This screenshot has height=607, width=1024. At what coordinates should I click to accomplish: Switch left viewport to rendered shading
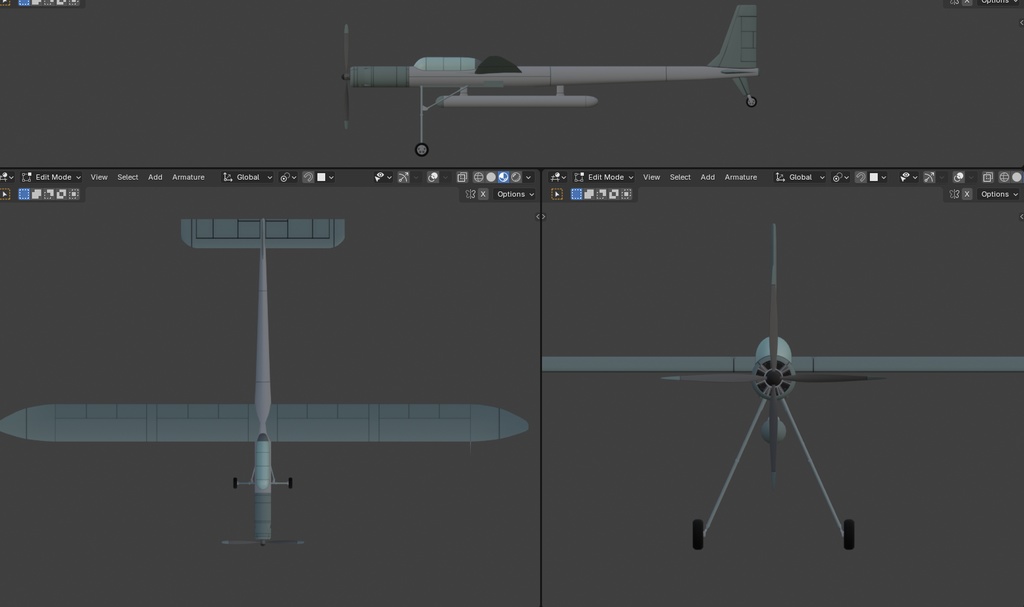pos(516,177)
